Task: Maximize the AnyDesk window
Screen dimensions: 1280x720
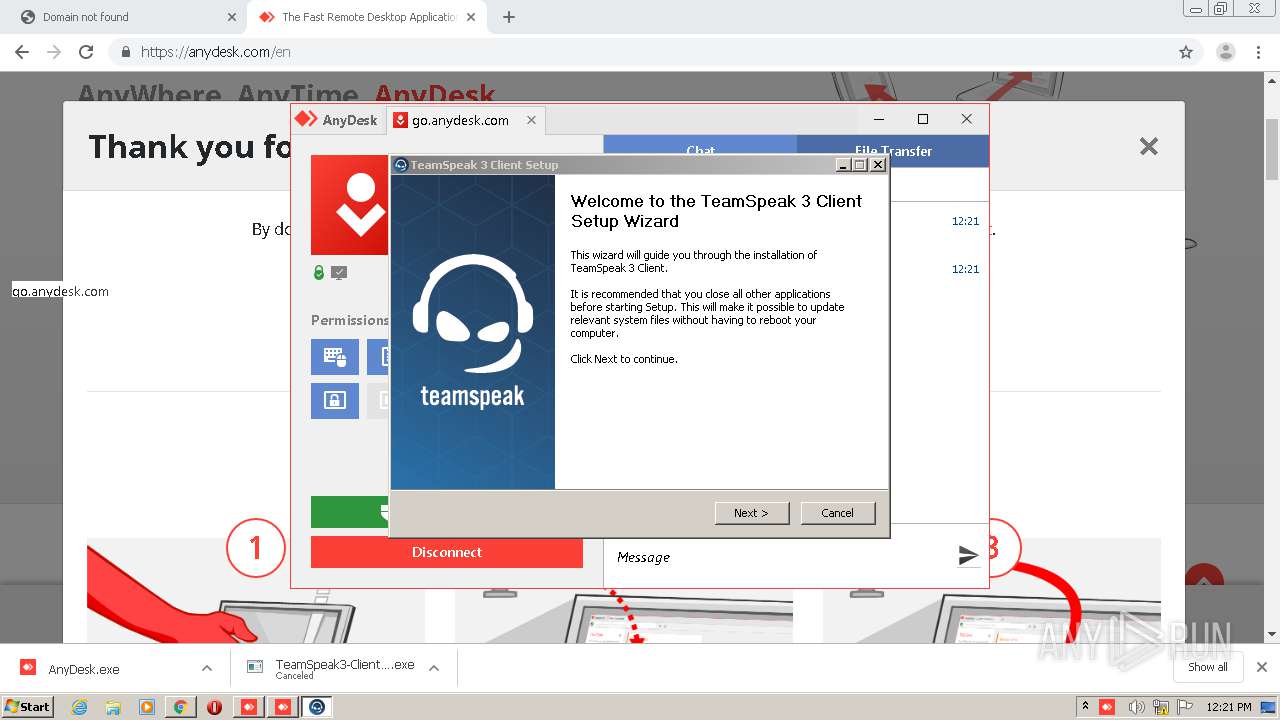Action: (923, 119)
